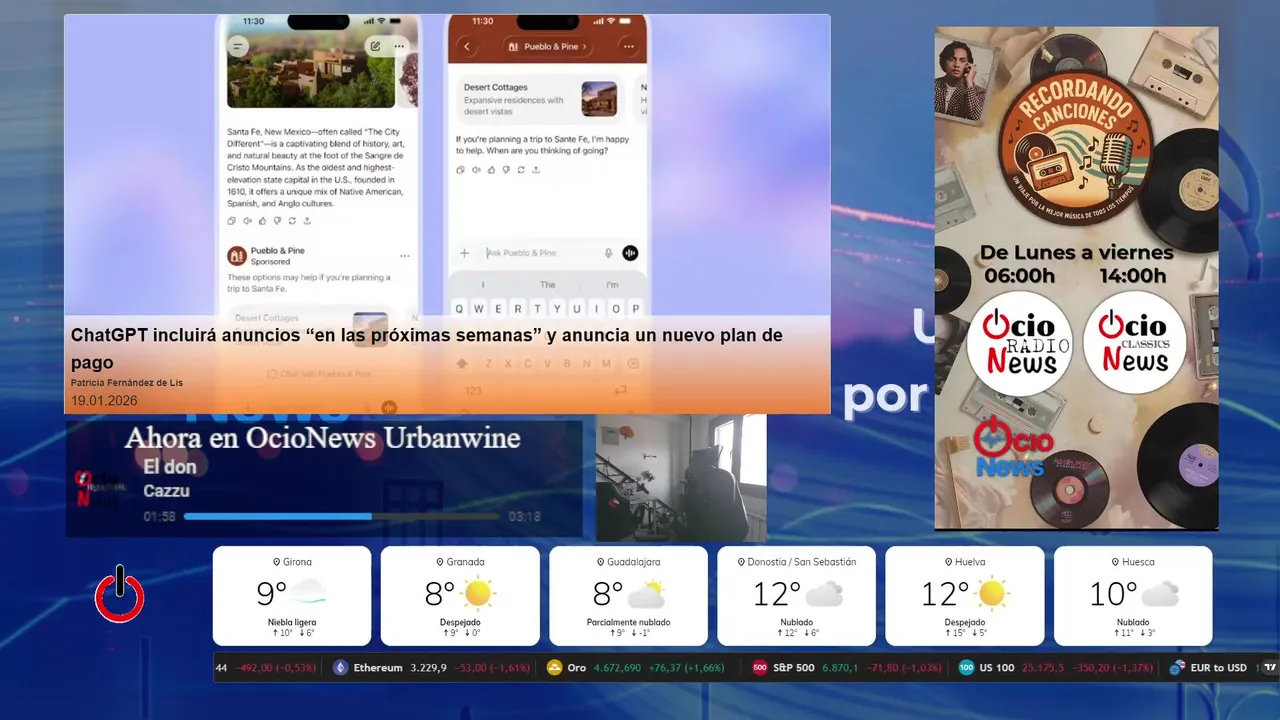Click the artist name Cazzu
This screenshot has width=1280, height=720.
(166, 491)
